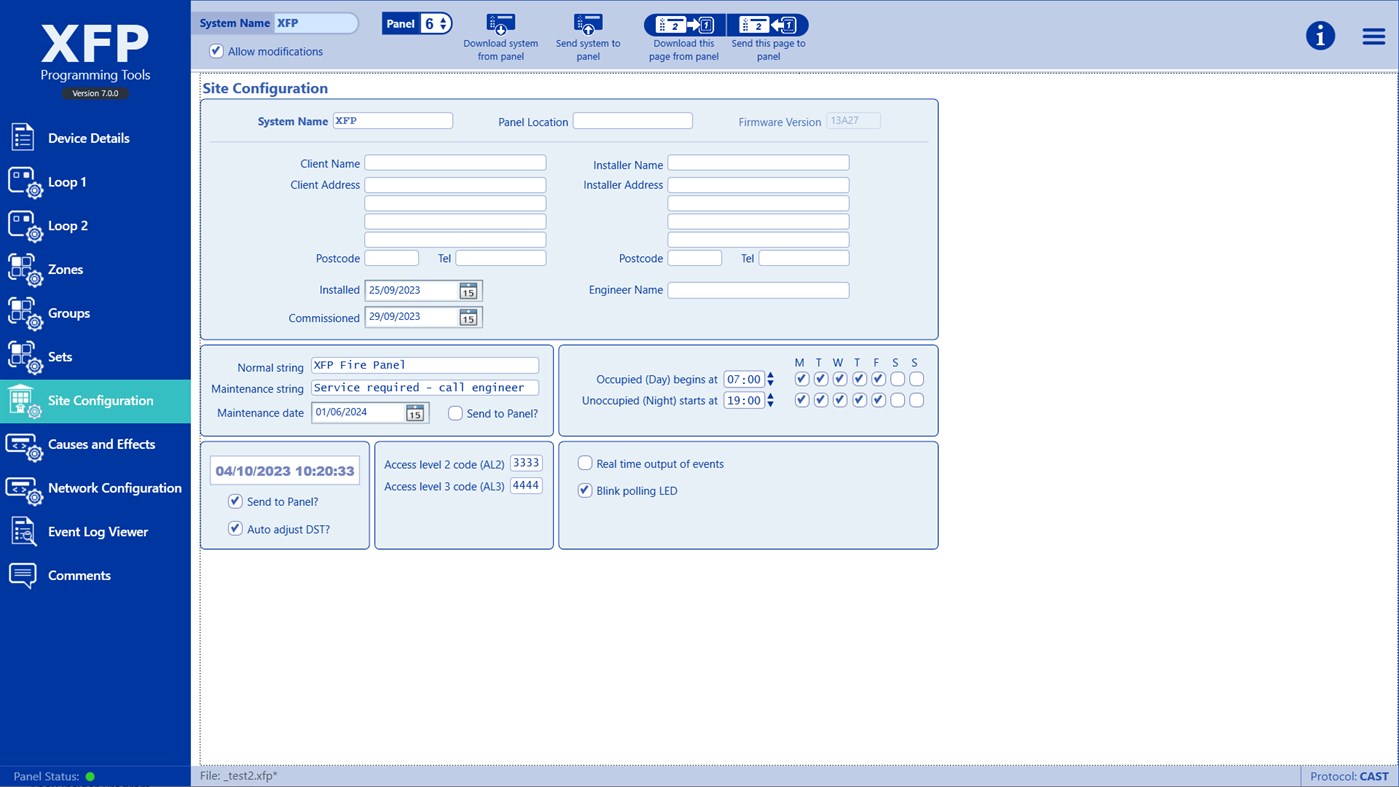Enable Real time output of events
Screen dimensions: 1399x787
point(584,463)
